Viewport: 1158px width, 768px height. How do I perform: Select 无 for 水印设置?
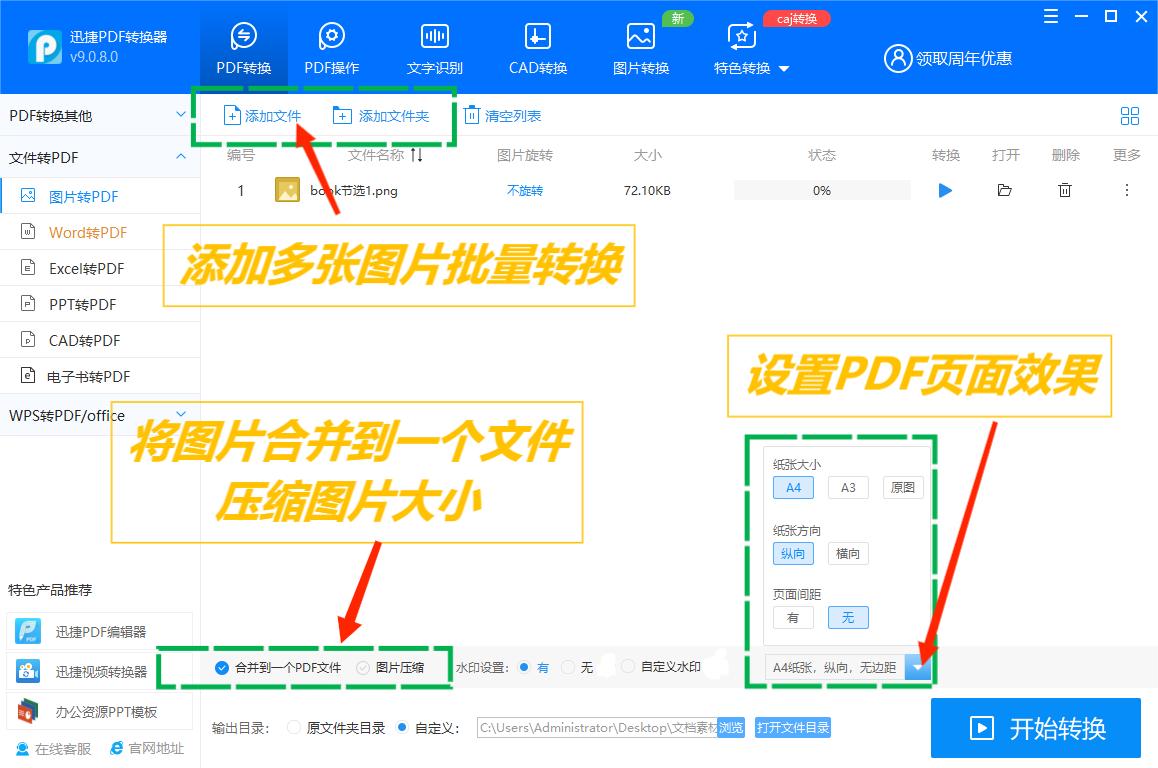[568, 667]
